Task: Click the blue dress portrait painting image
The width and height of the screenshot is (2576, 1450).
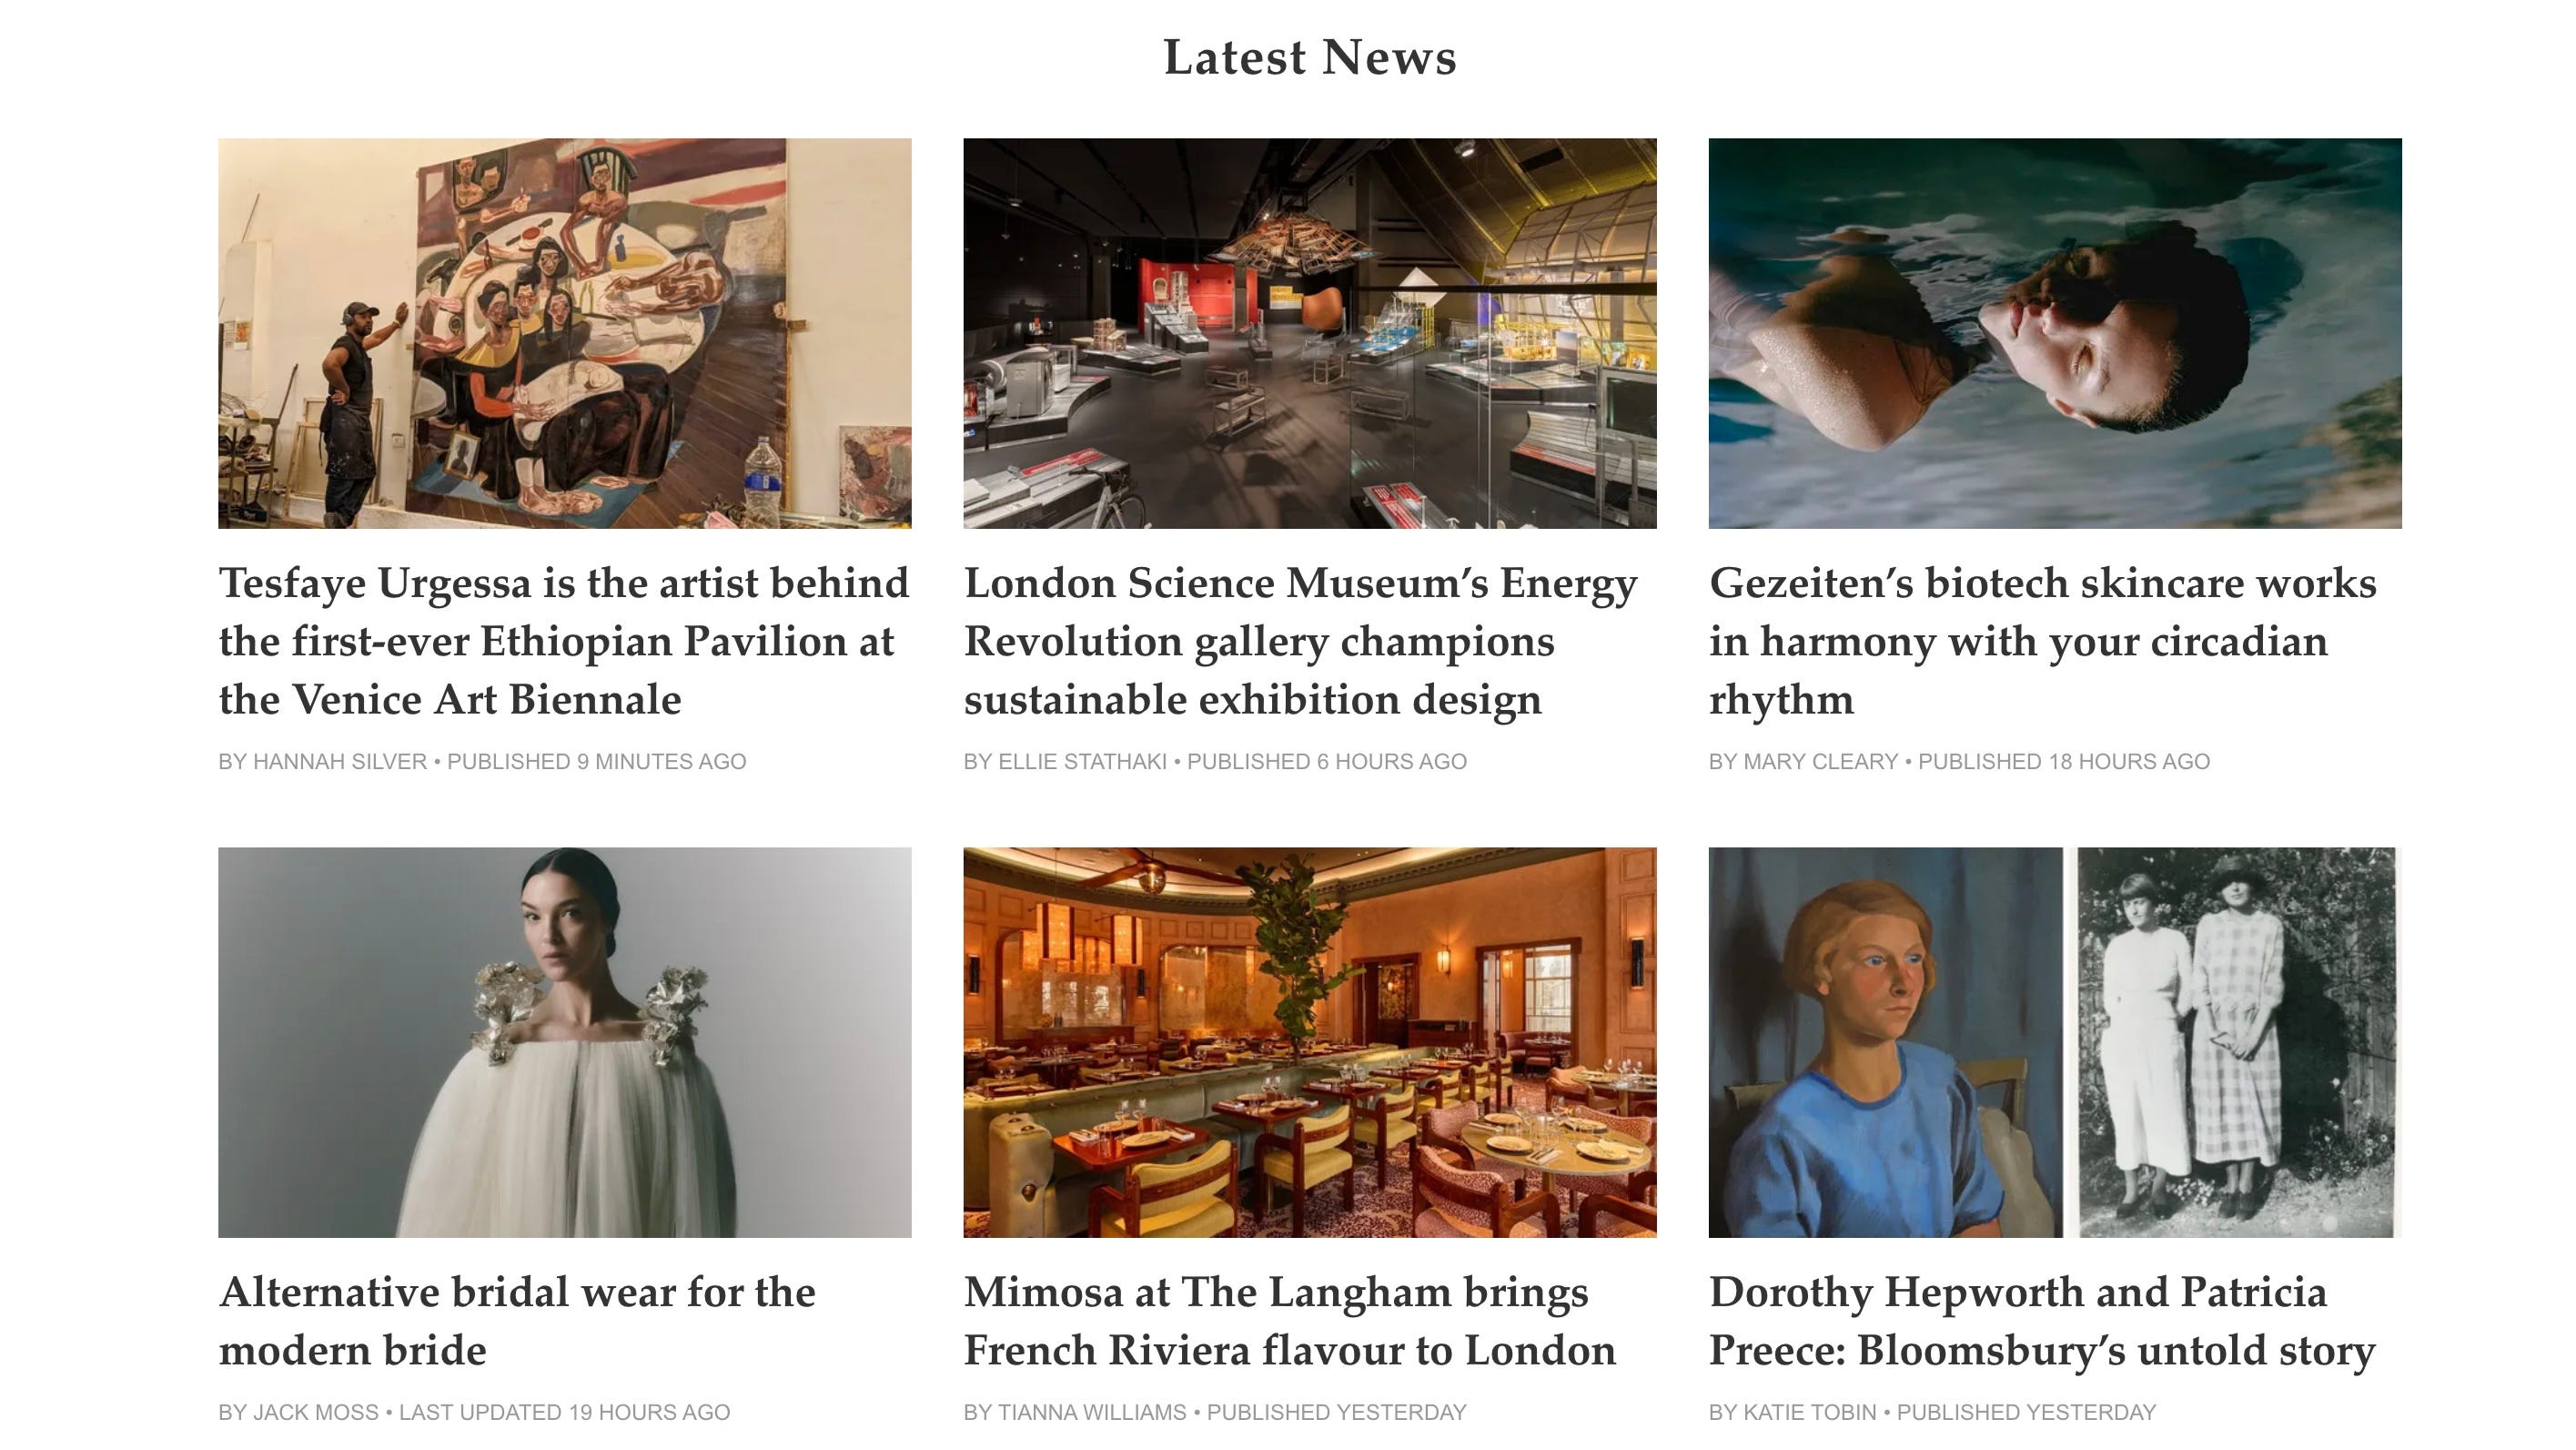Action: click(1885, 1042)
